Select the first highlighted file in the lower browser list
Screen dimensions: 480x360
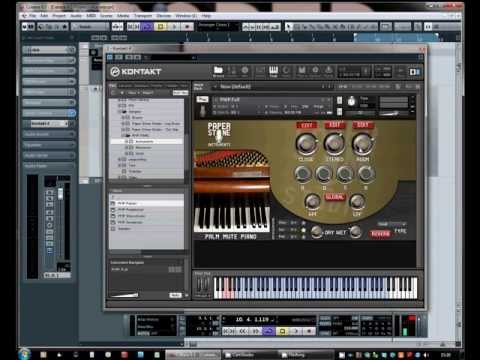coord(147,203)
